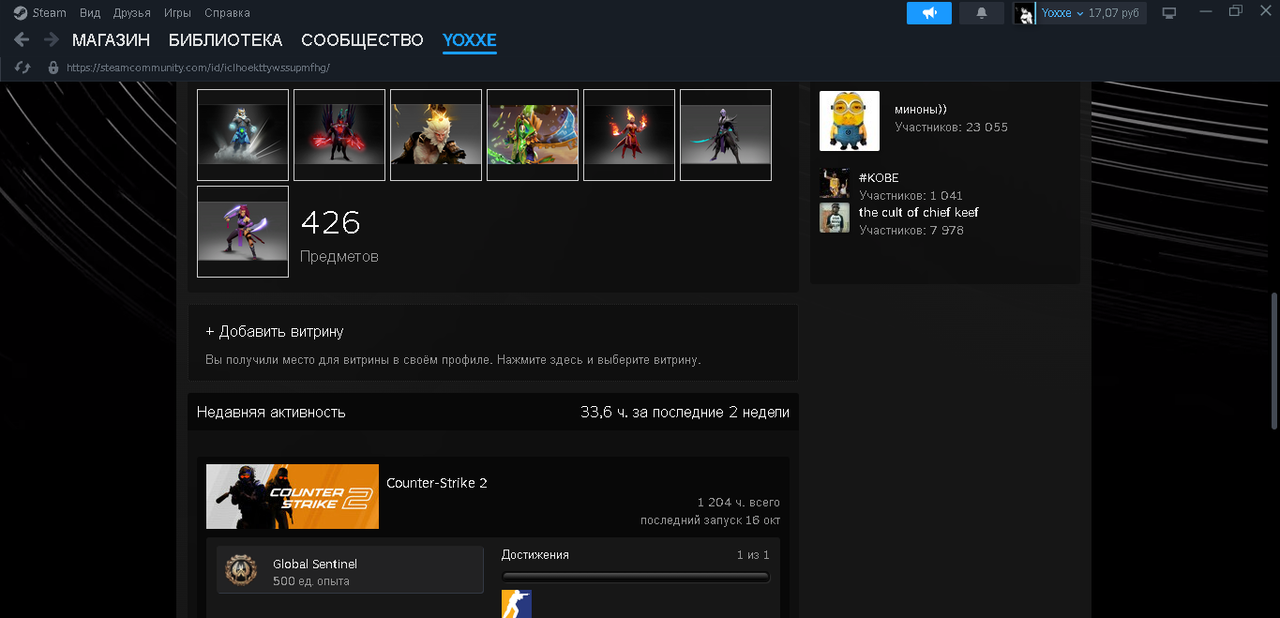Click the wallet balance 17,07 руб
The image size is (1280, 618).
click(x=1115, y=13)
